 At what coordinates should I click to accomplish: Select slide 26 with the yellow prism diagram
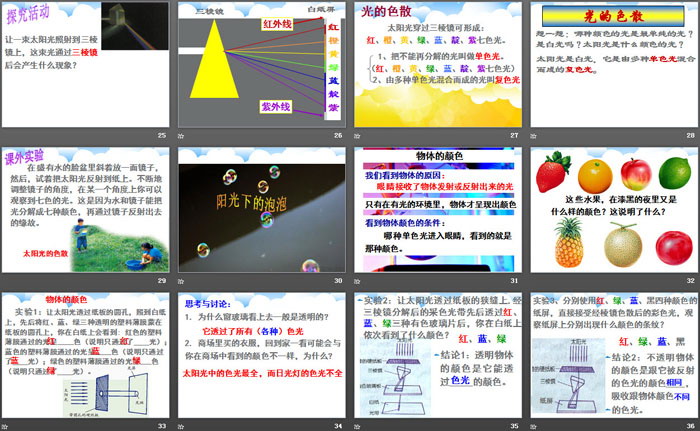tap(262, 65)
